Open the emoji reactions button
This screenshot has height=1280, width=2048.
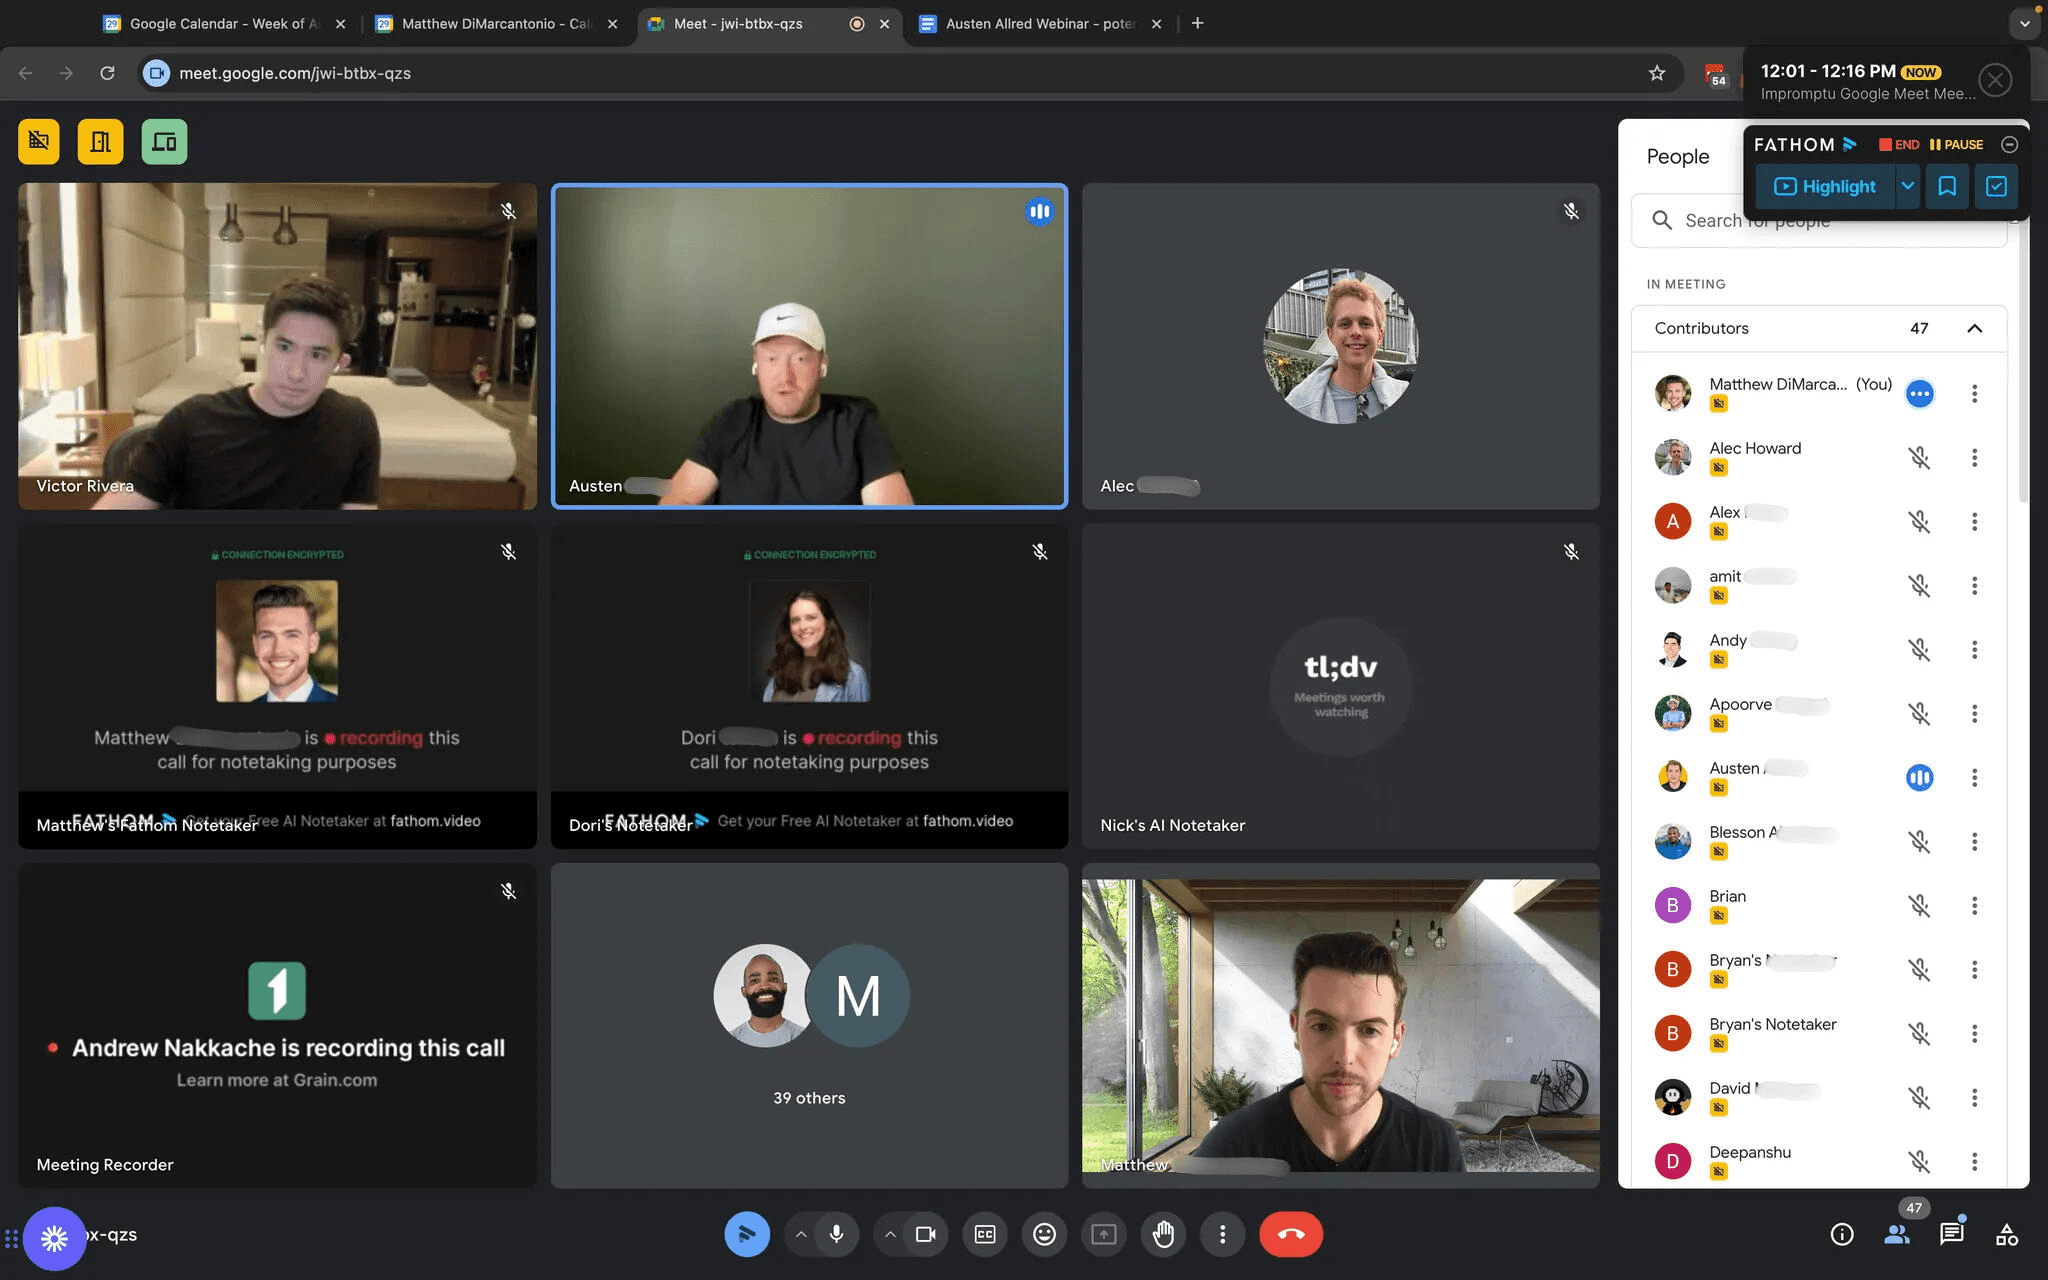1044,1234
